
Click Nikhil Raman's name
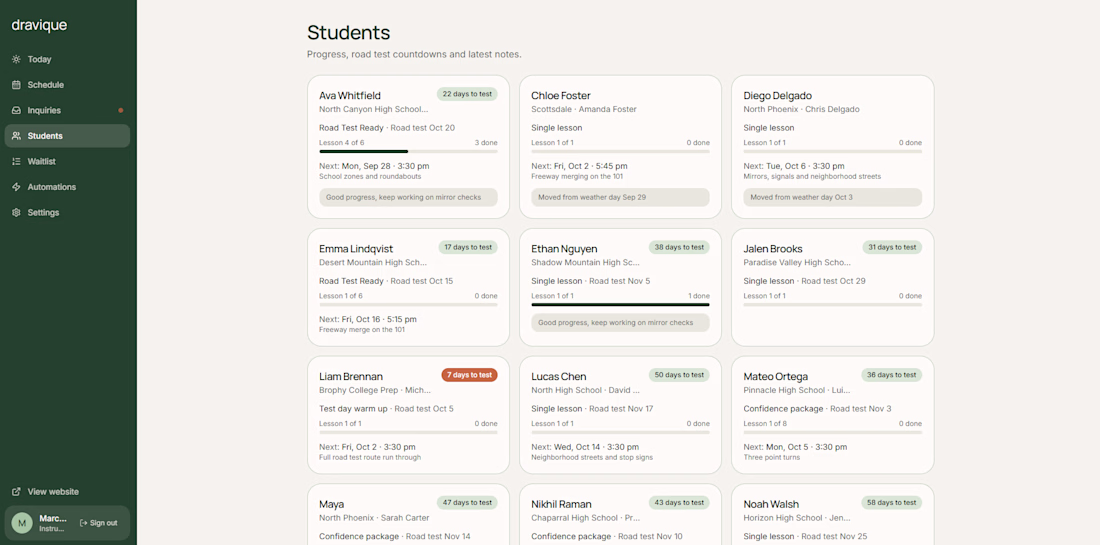[561, 504]
